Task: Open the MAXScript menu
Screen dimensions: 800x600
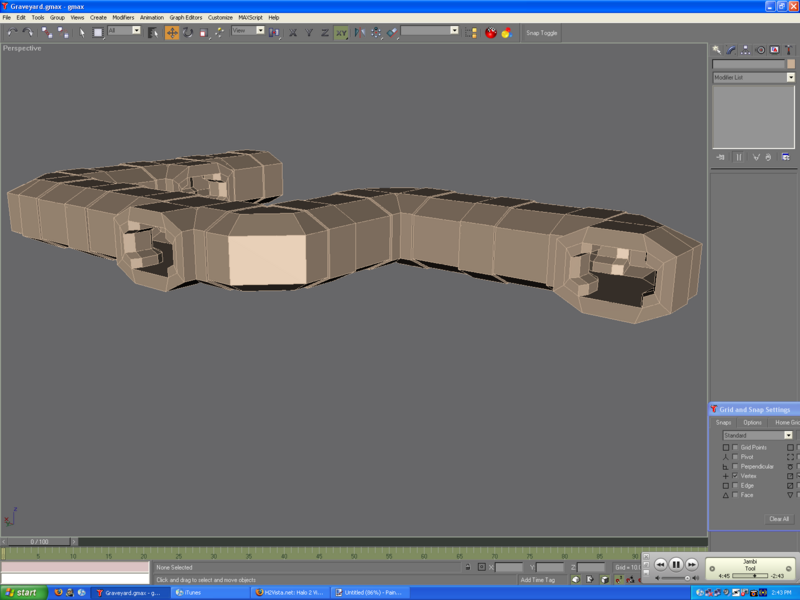Action: tap(250, 17)
